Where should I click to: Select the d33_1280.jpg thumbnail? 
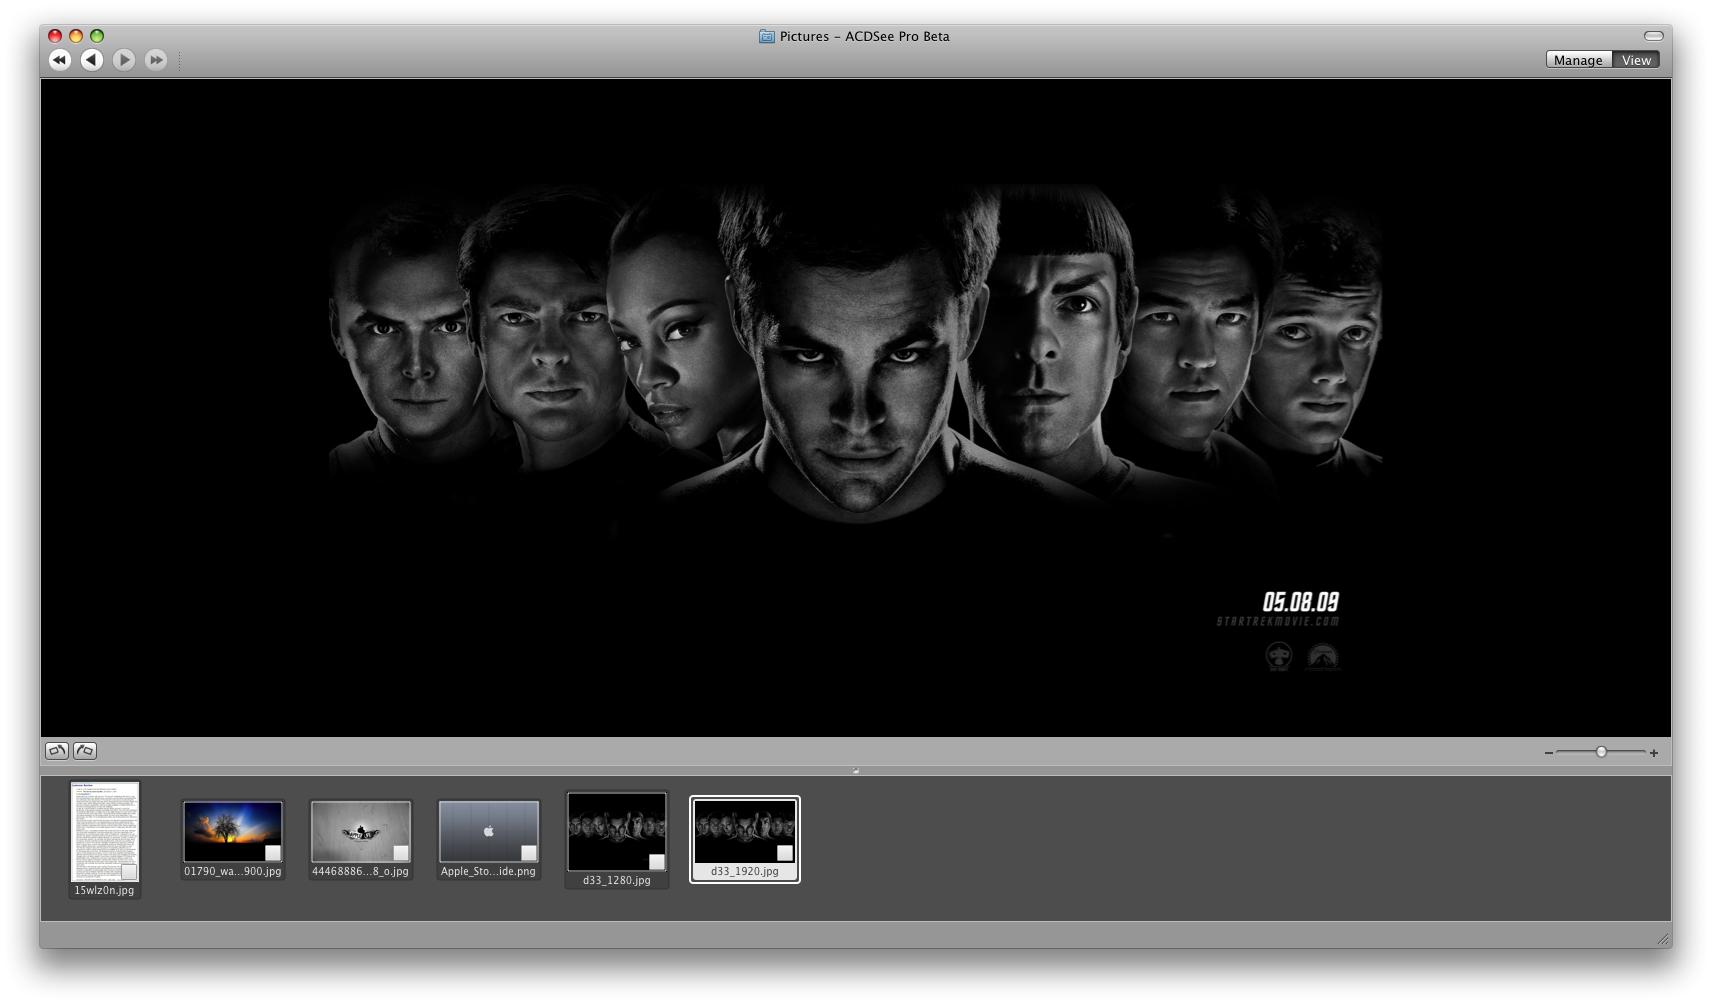[617, 832]
